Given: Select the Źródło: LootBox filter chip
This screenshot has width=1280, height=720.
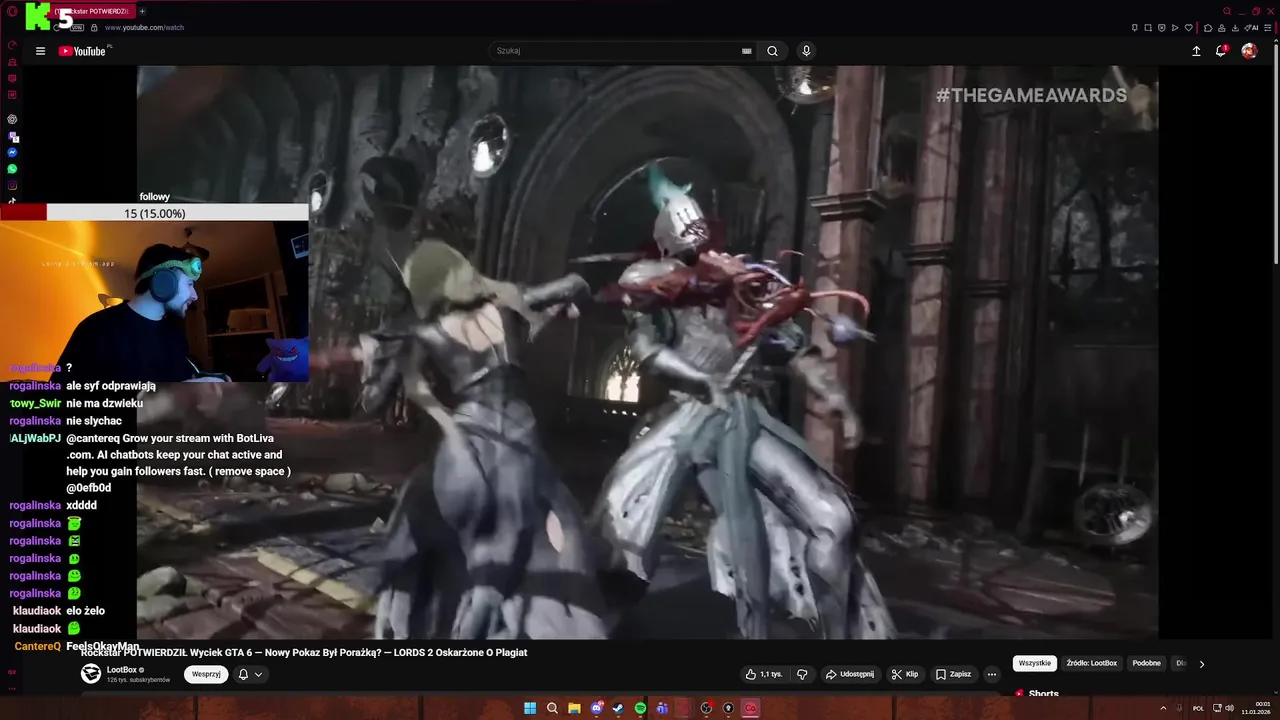Looking at the screenshot, I should click(1091, 663).
